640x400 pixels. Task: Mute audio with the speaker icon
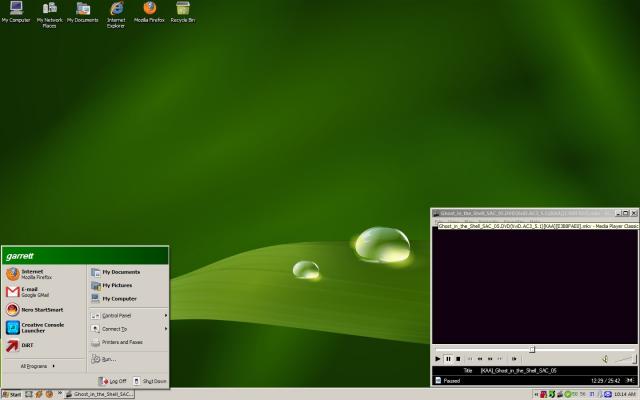coord(605,359)
